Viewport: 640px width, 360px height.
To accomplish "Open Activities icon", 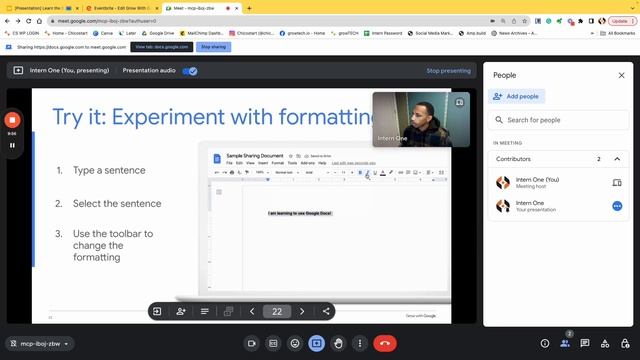I will point(605,344).
